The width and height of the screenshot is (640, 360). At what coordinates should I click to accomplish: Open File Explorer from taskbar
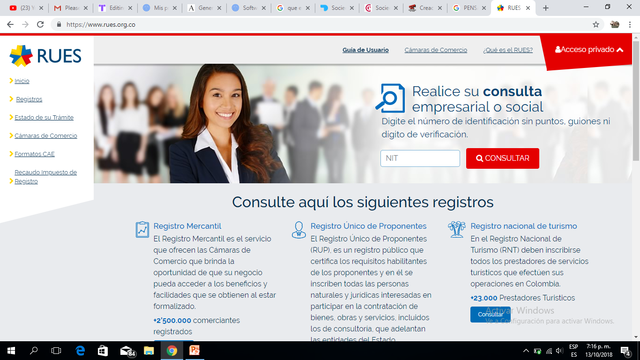coord(149,351)
